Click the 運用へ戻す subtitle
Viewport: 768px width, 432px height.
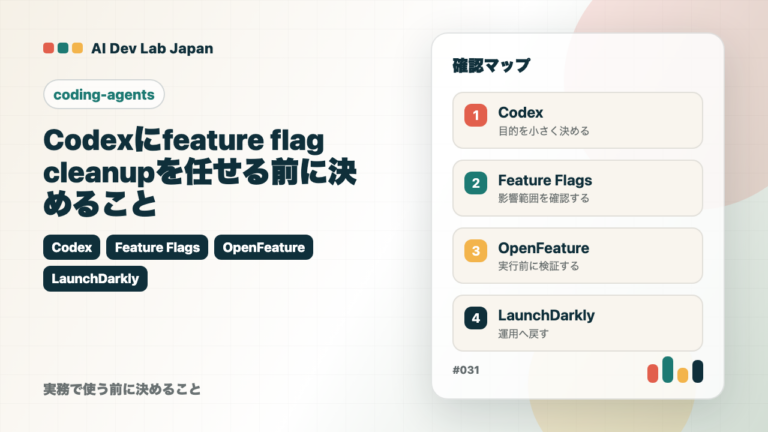coord(524,334)
